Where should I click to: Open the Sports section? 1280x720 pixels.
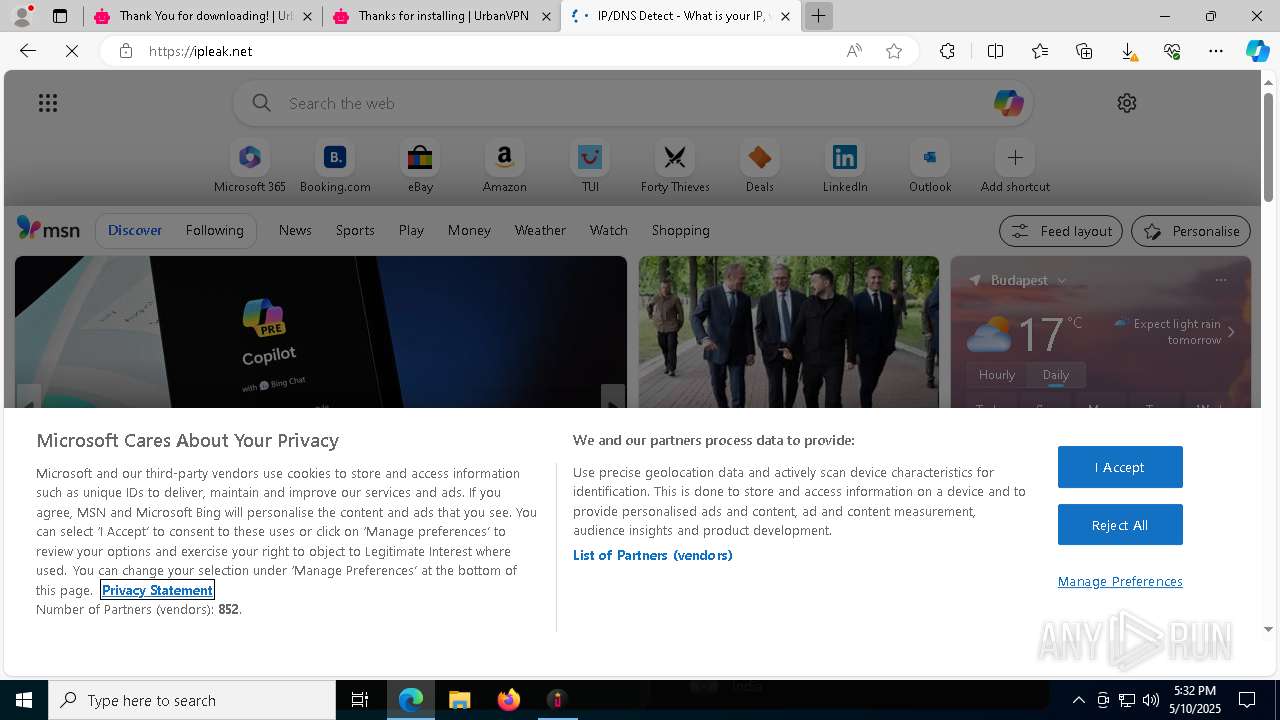click(355, 230)
